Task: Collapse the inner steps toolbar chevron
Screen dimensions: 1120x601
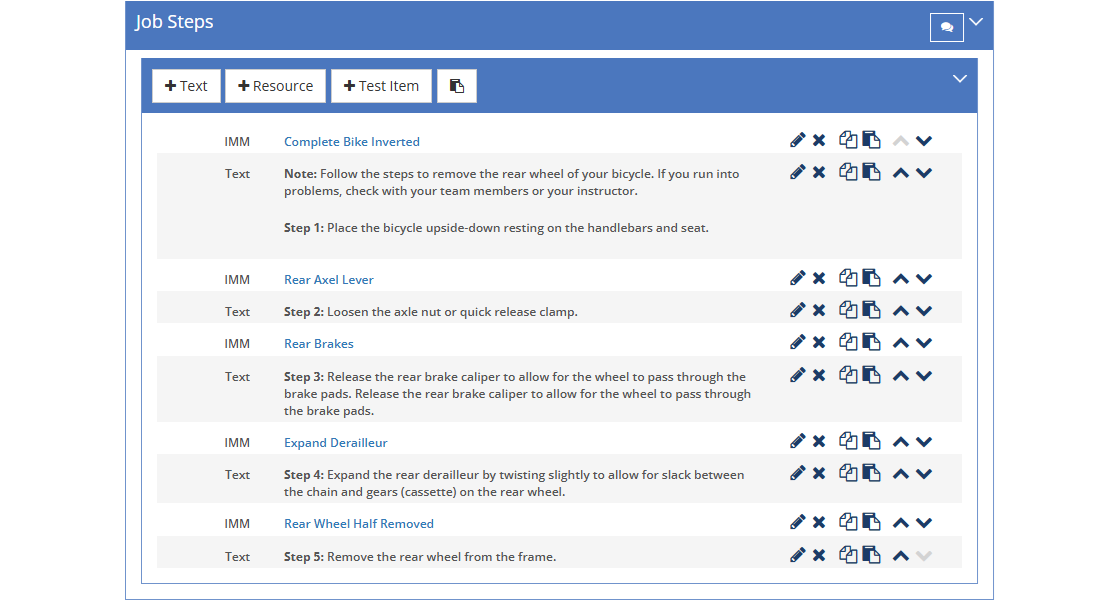Action: coord(960,79)
